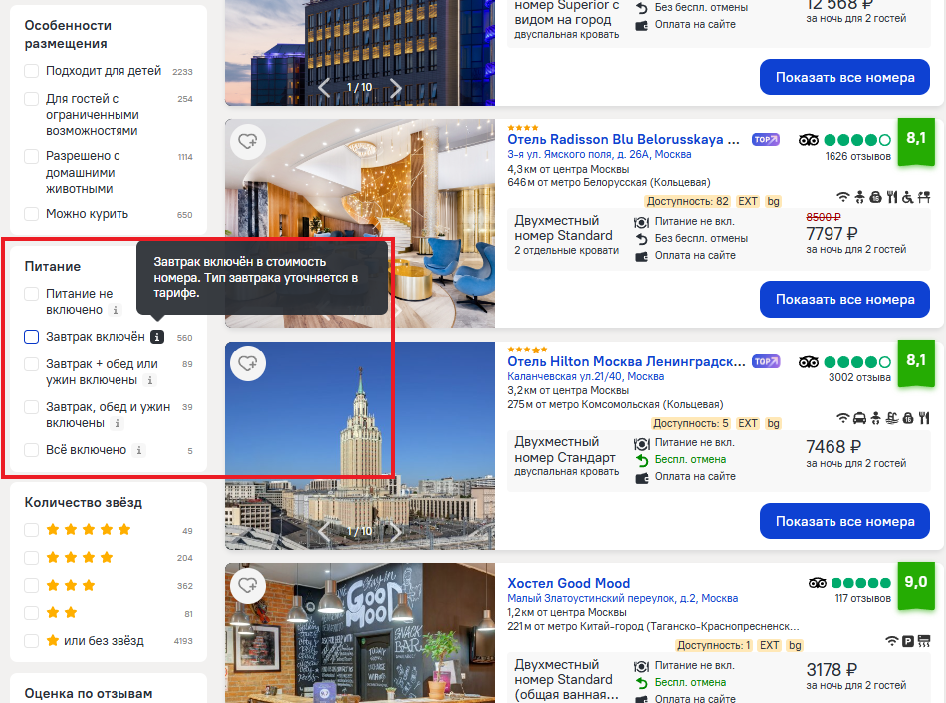Click car transfer amenity icon on Hilton listing

pos(859,418)
